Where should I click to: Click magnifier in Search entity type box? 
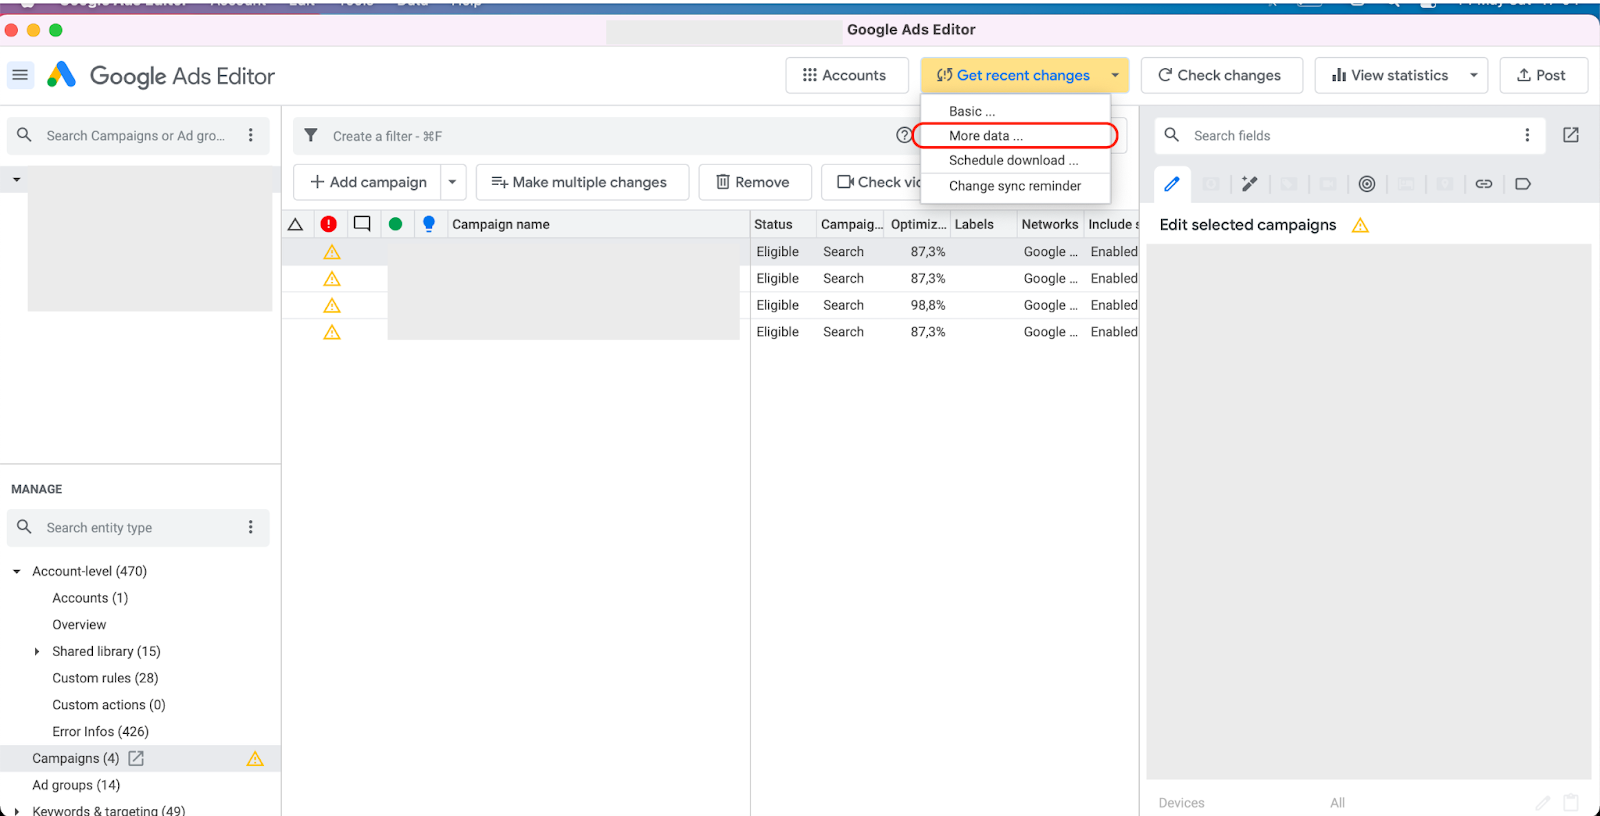click(25, 527)
